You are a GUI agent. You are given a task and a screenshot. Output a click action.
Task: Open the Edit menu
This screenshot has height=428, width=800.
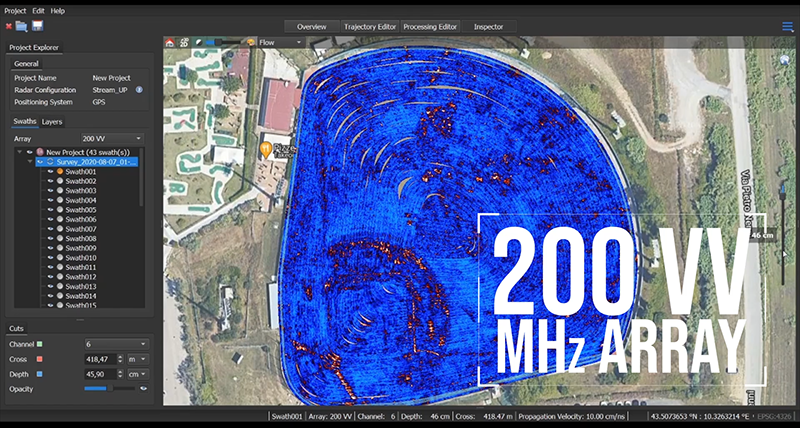tap(38, 11)
